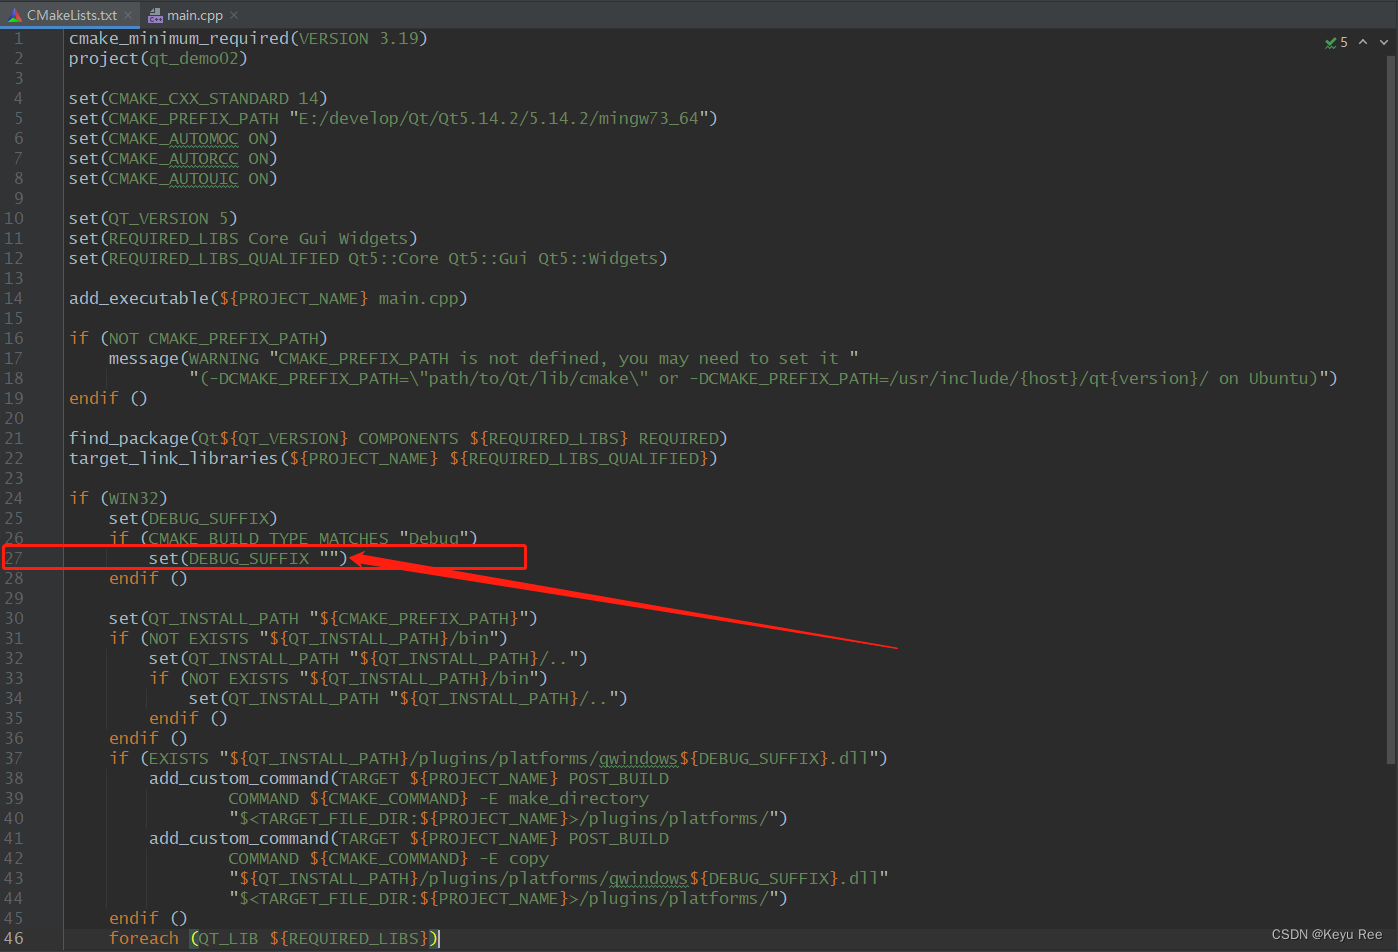Click the green inspections checkmark showing 5 problems
1398x952 pixels.
click(1333, 42)
